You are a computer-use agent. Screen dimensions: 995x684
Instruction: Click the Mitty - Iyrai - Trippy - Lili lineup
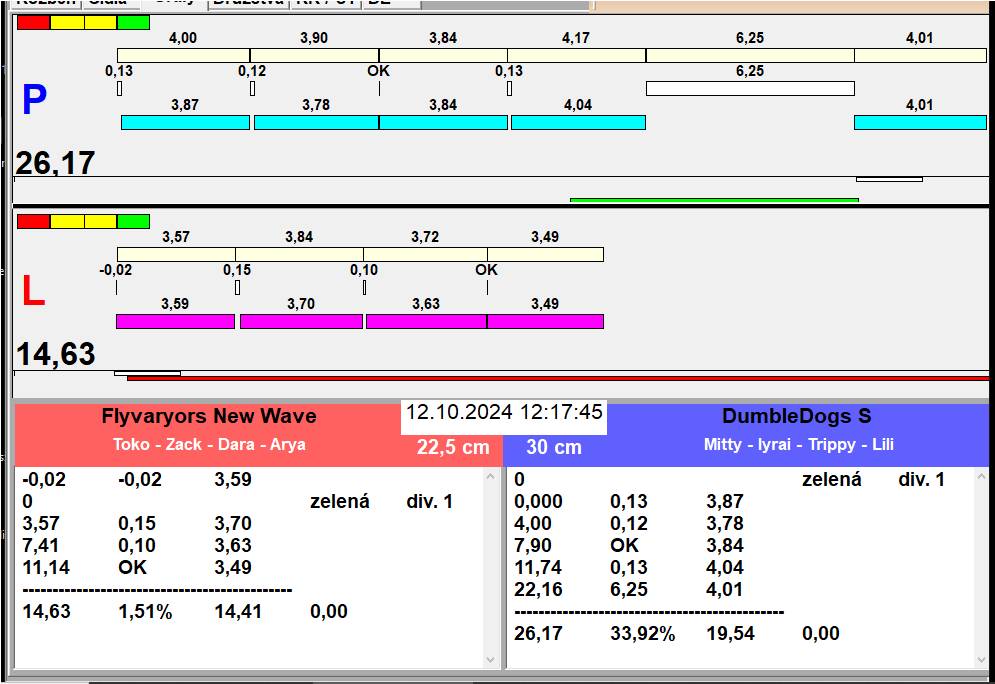pyautogui.click(x=798, y=444)
